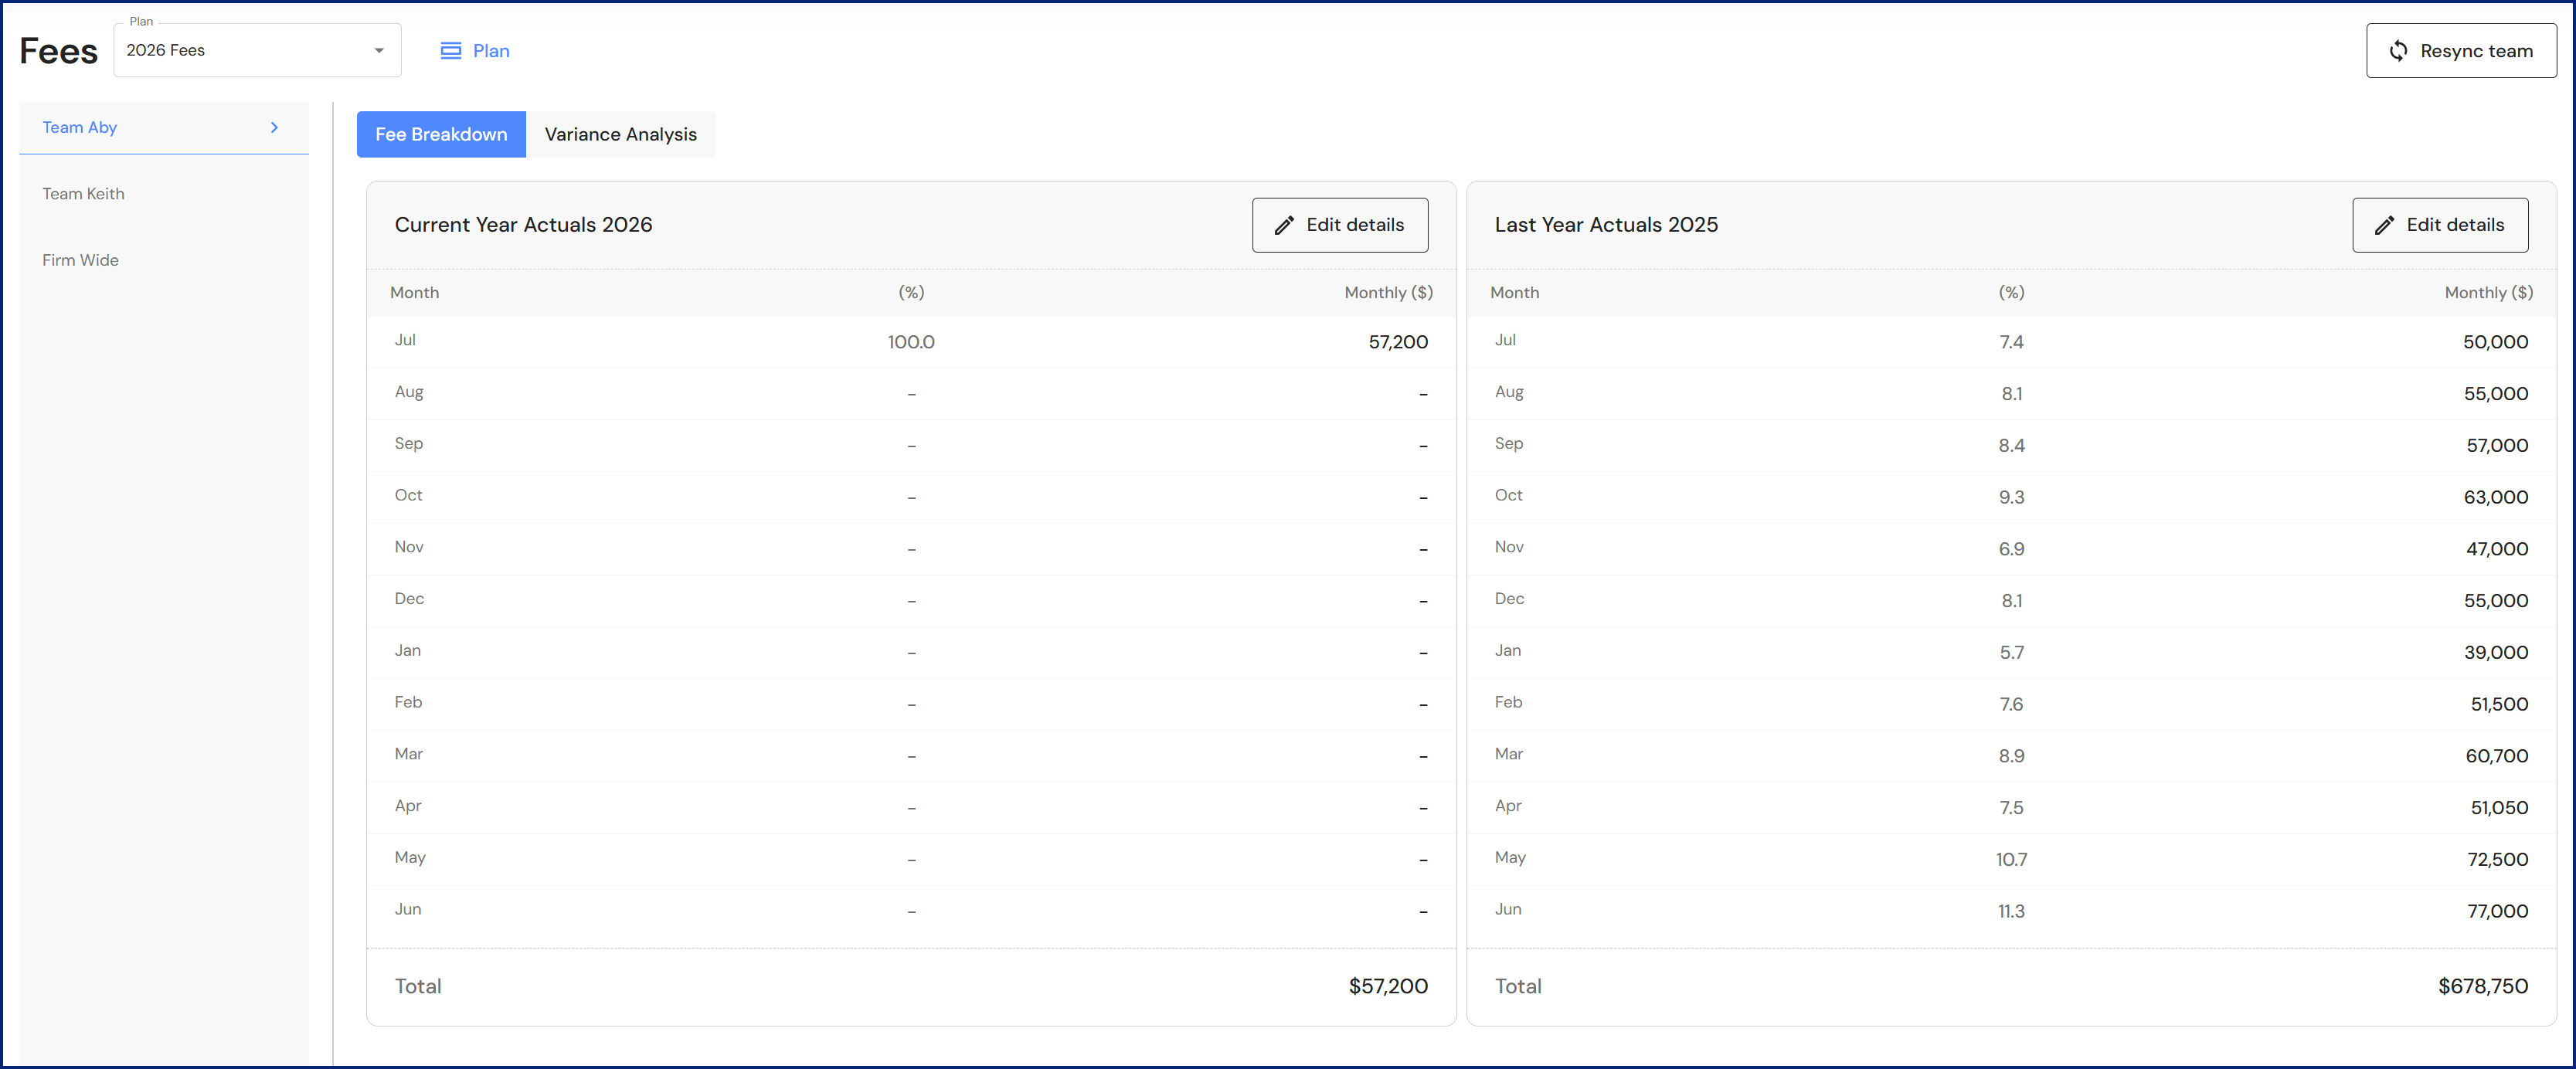2576x1069 pixels.
Task: Click the Resync team circular arrows icon
Action: click(x=2398, y=51)
